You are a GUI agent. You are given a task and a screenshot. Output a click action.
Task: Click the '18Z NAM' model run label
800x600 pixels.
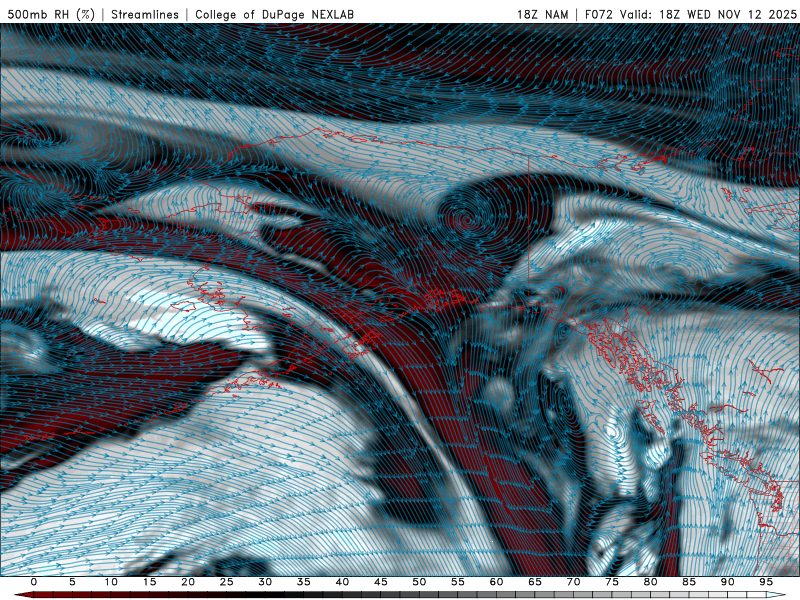click(542, 14)
